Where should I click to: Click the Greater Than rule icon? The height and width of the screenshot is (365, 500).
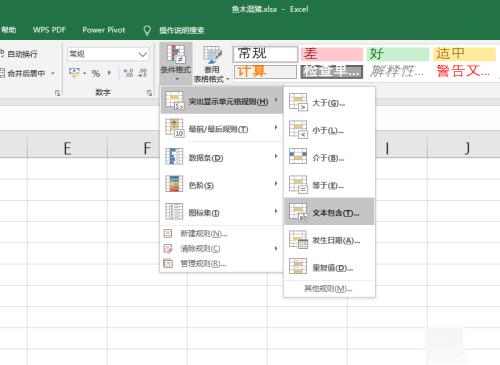(298, 102)
